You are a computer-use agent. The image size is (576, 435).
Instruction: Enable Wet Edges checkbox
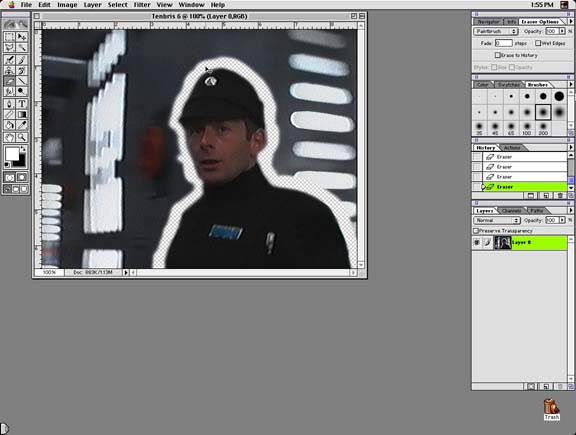[x=538, y=43]
